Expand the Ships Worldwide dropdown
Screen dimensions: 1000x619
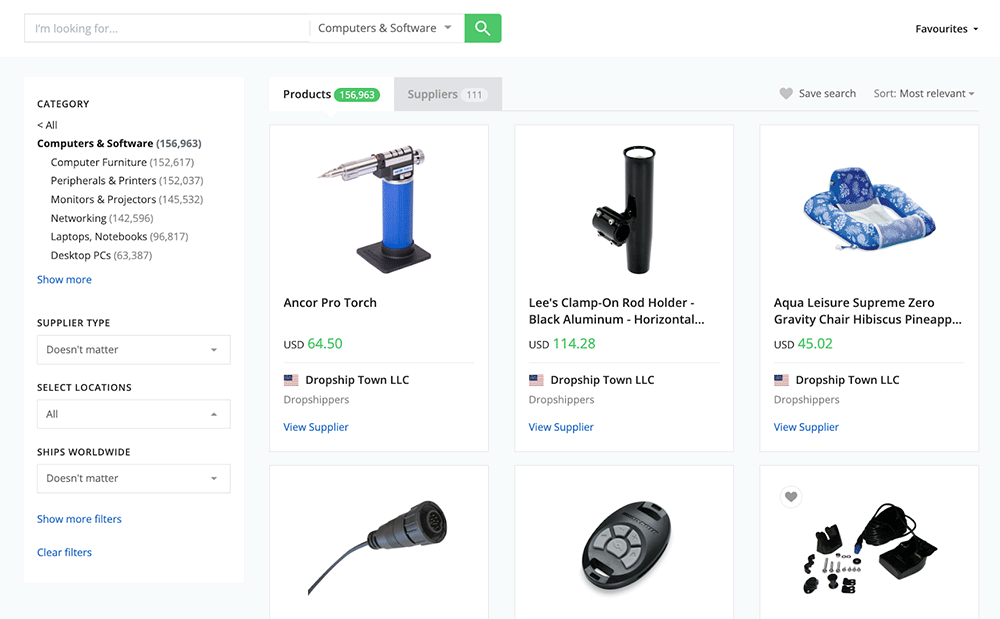click(133, 478)
